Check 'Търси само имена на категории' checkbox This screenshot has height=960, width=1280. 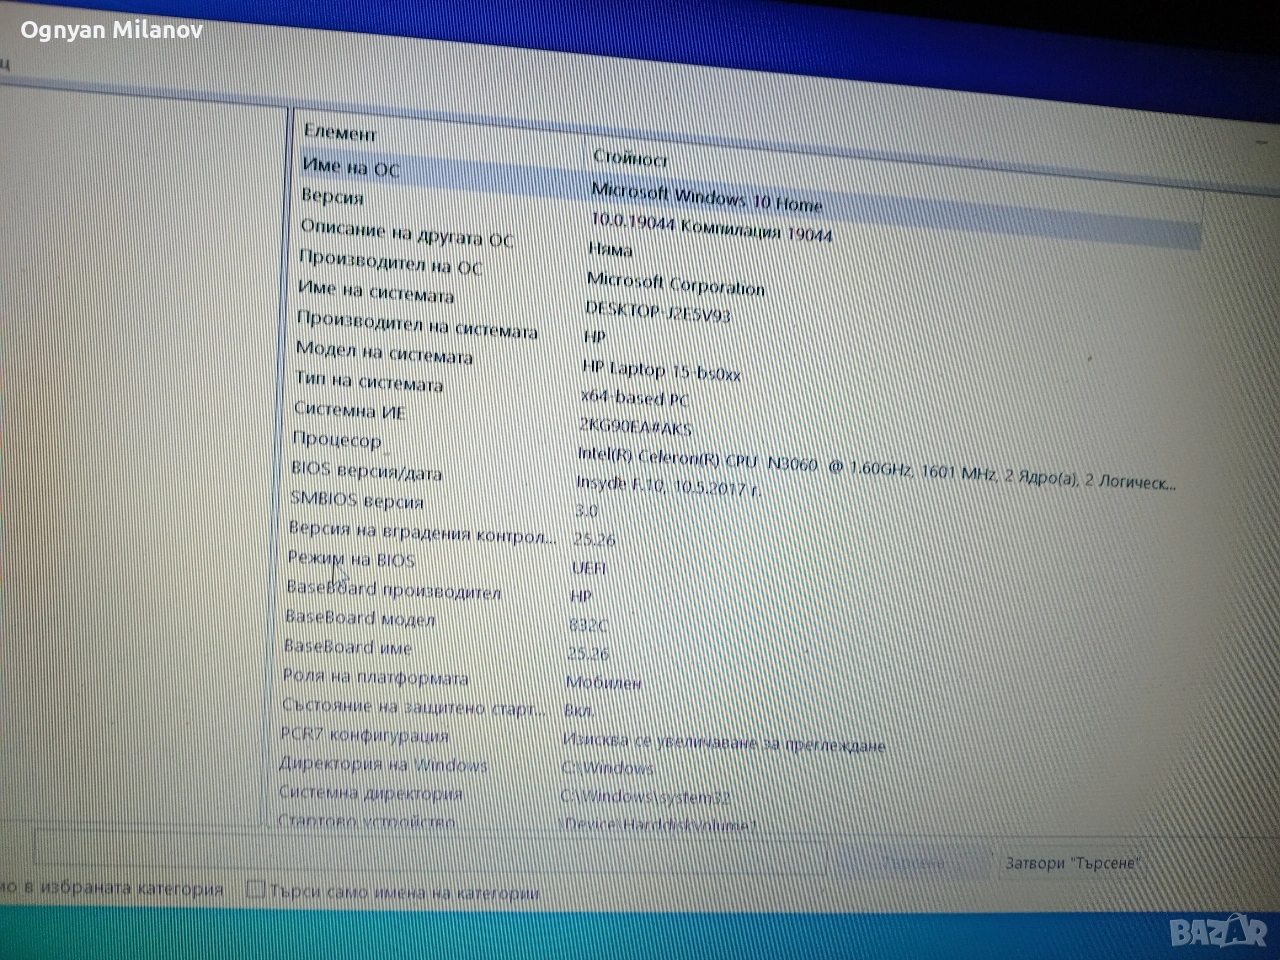(x=256, y=889)
